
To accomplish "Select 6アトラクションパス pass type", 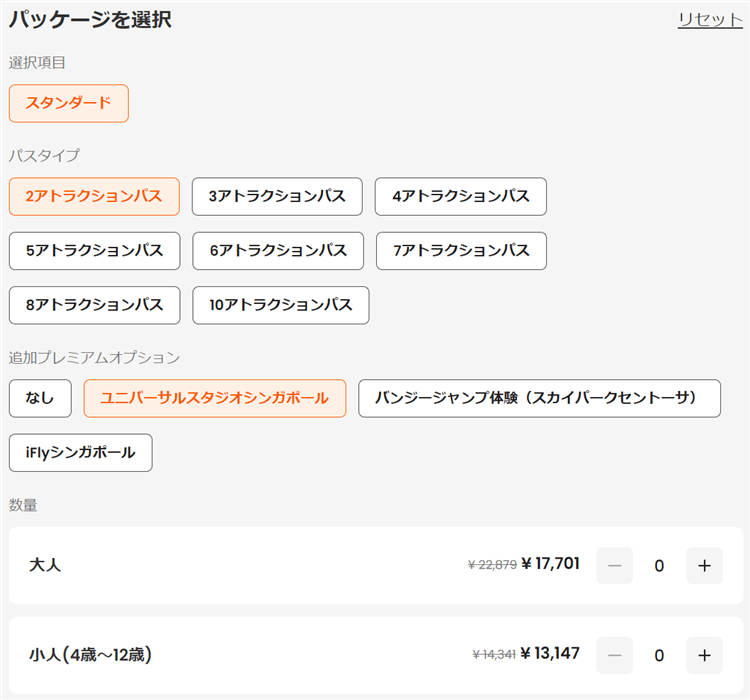I will click(278, 251).
